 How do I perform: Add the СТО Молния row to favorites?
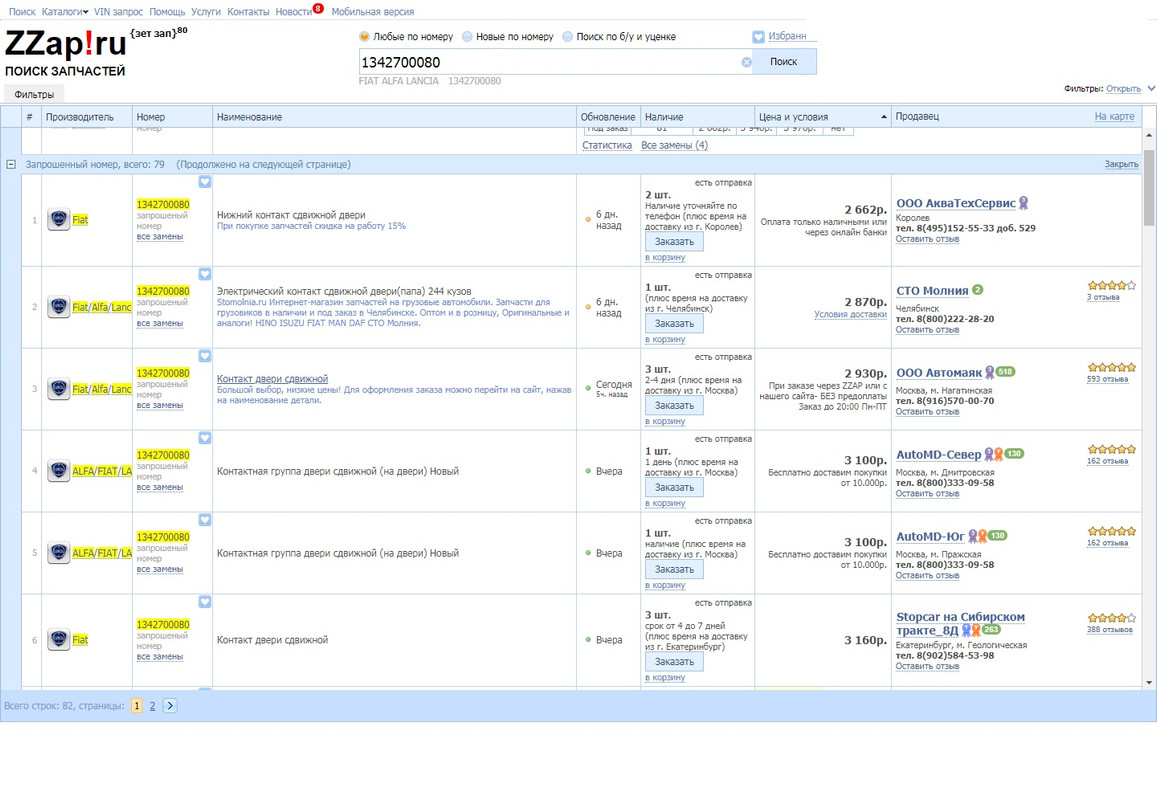point(204,274)
